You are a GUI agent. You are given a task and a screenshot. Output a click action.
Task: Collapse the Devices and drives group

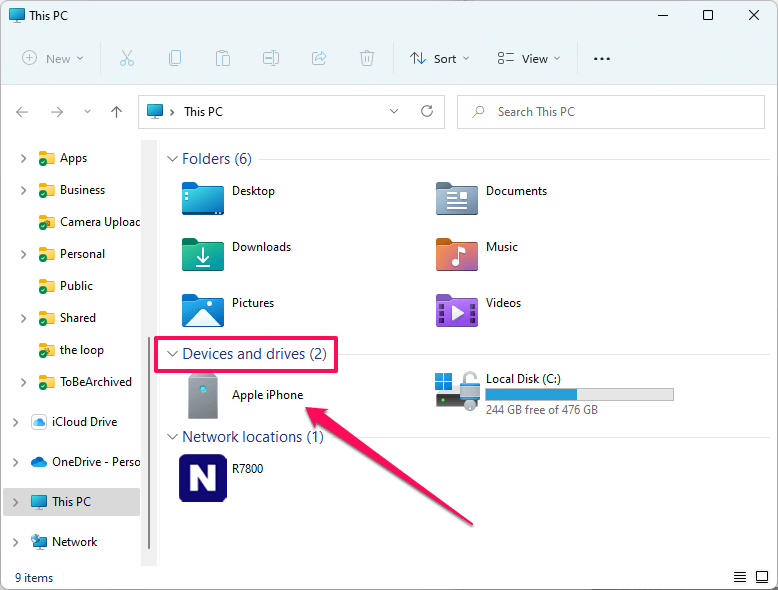(x=172, y=354)
